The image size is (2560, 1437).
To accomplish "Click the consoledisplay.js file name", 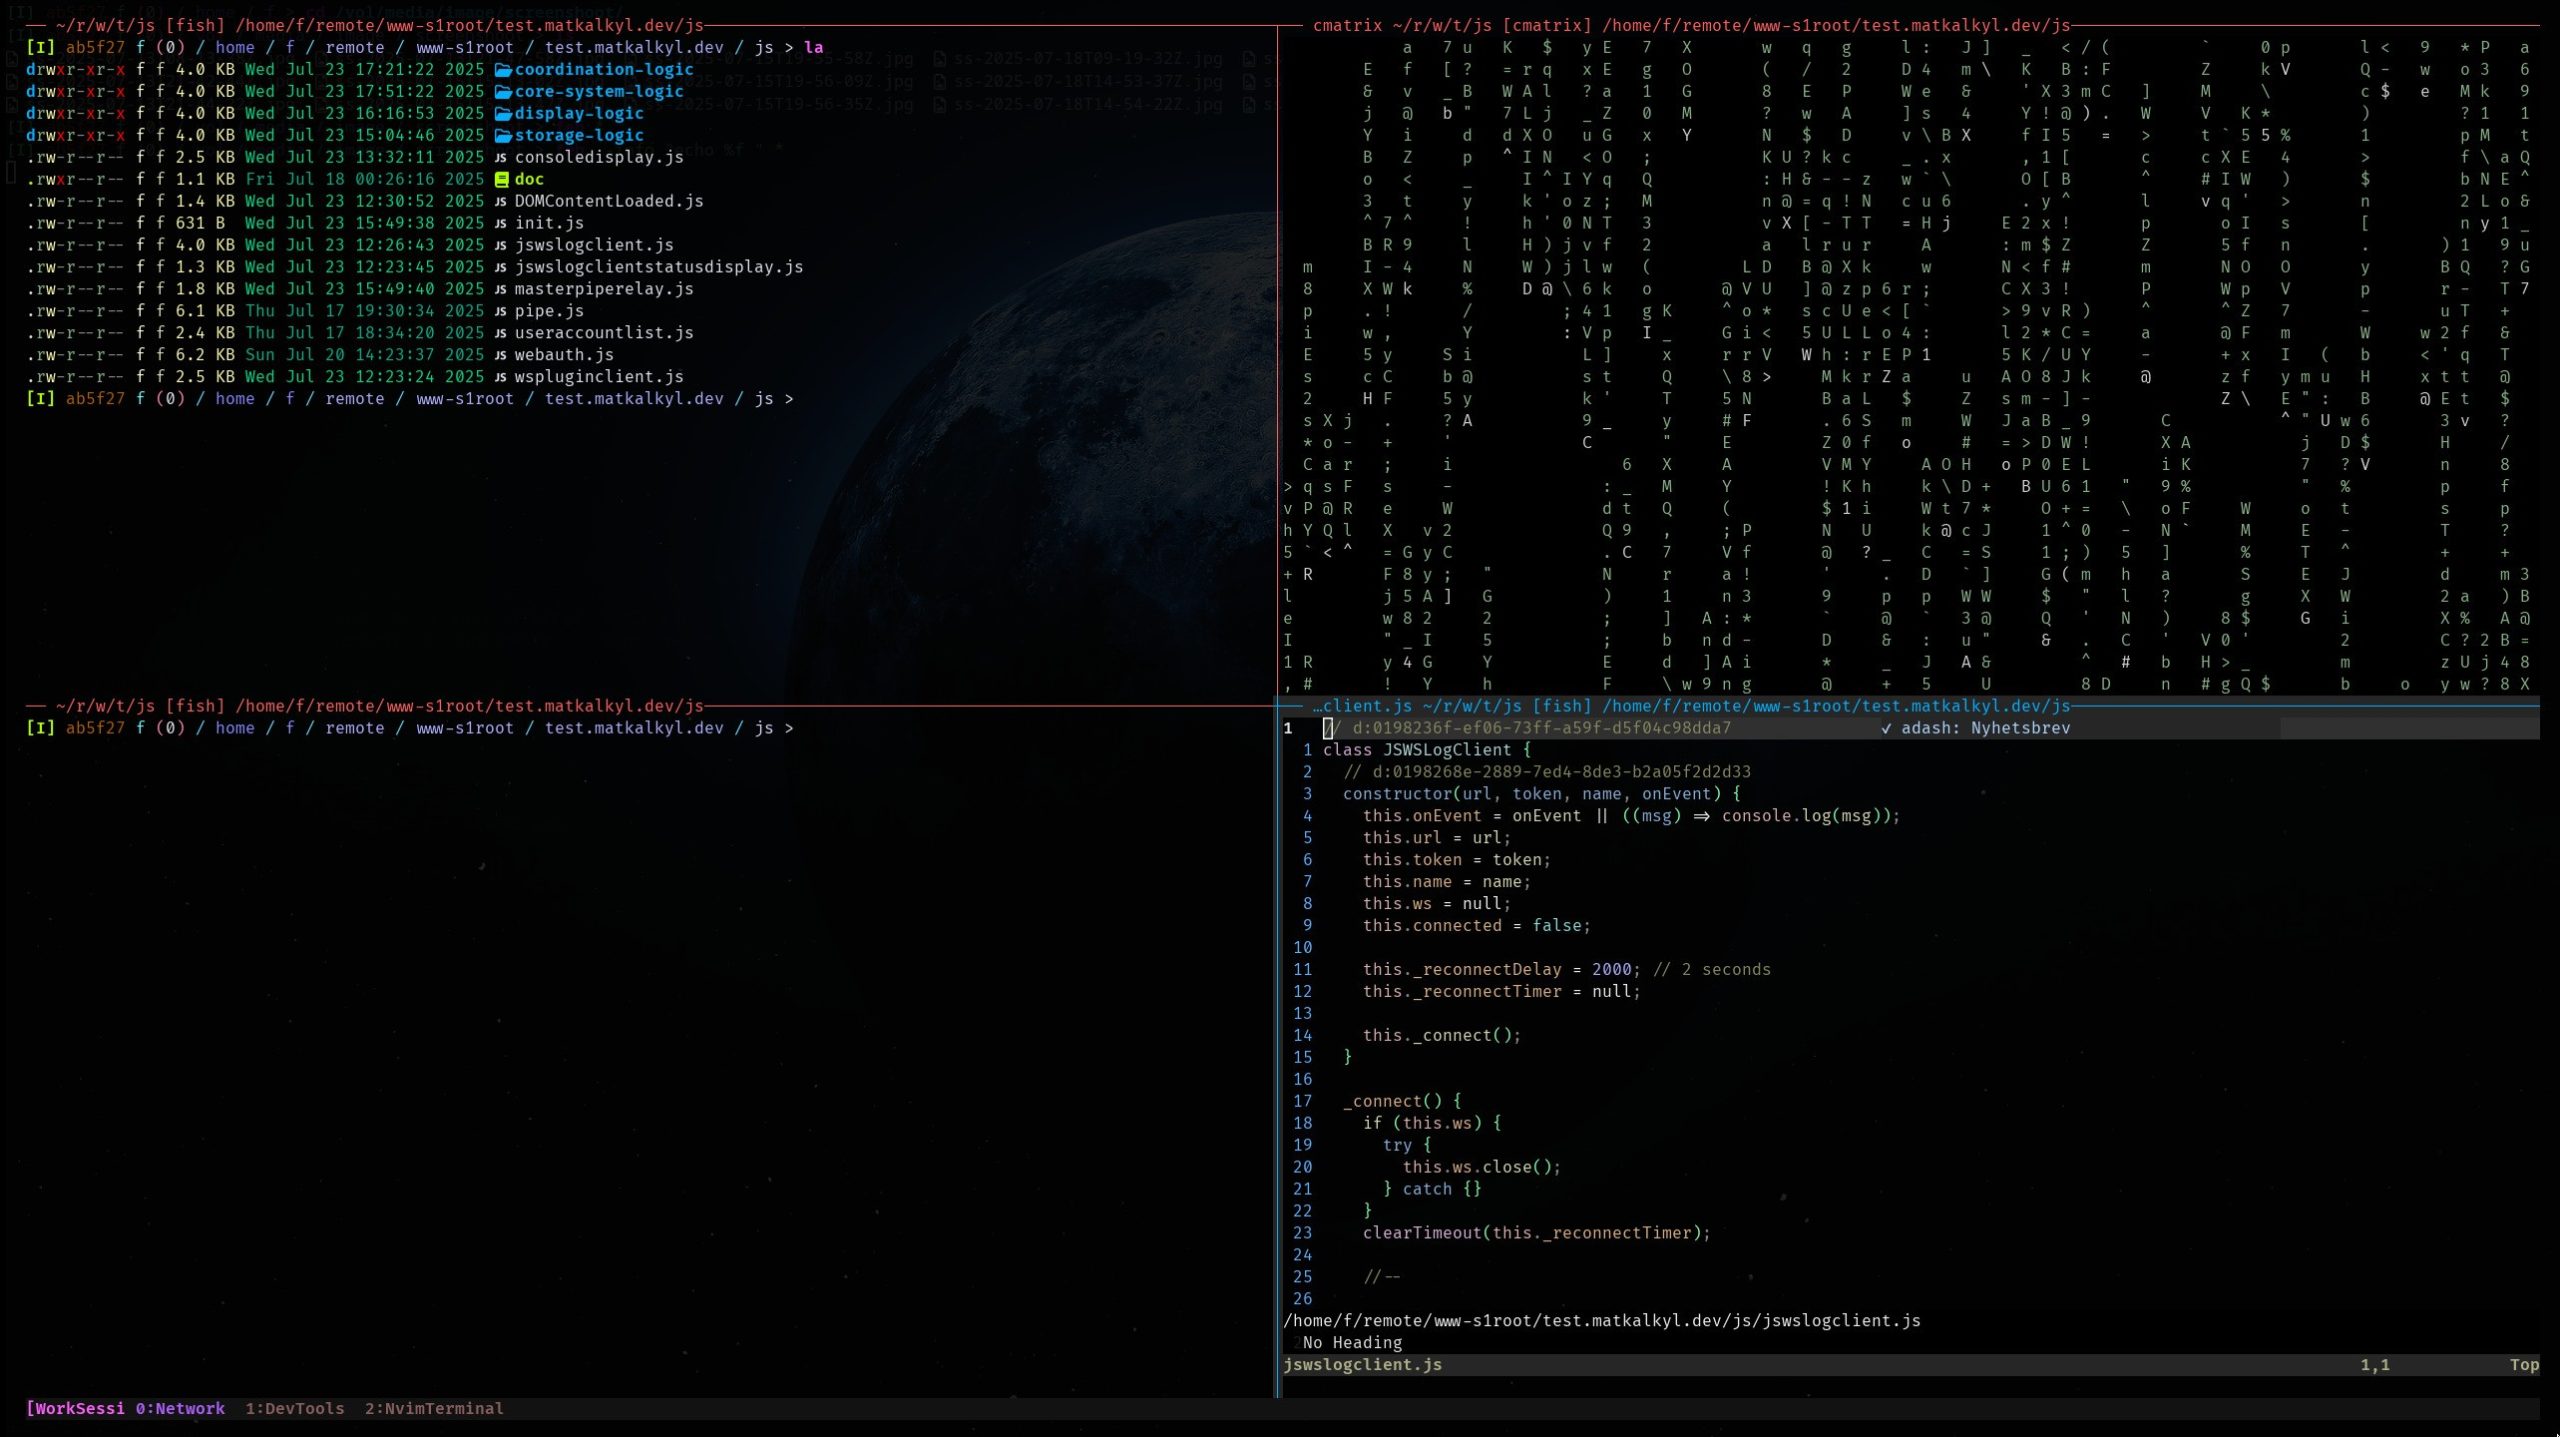I will click(599, 158).
